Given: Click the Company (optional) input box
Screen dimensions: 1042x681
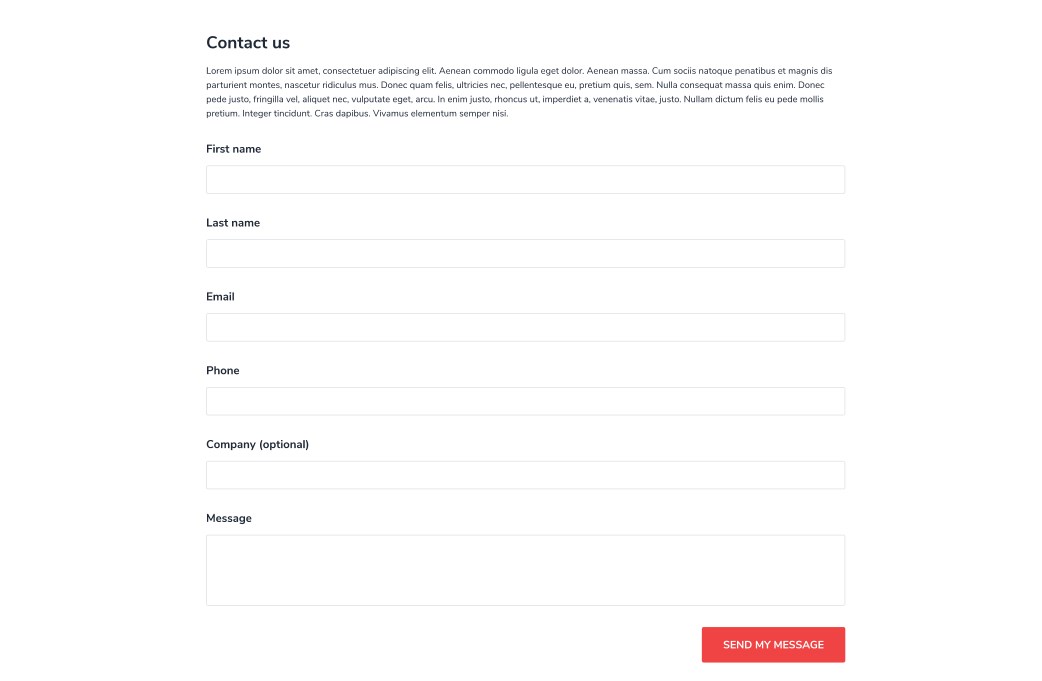Looking at the screenshot, I should point(525,475).
